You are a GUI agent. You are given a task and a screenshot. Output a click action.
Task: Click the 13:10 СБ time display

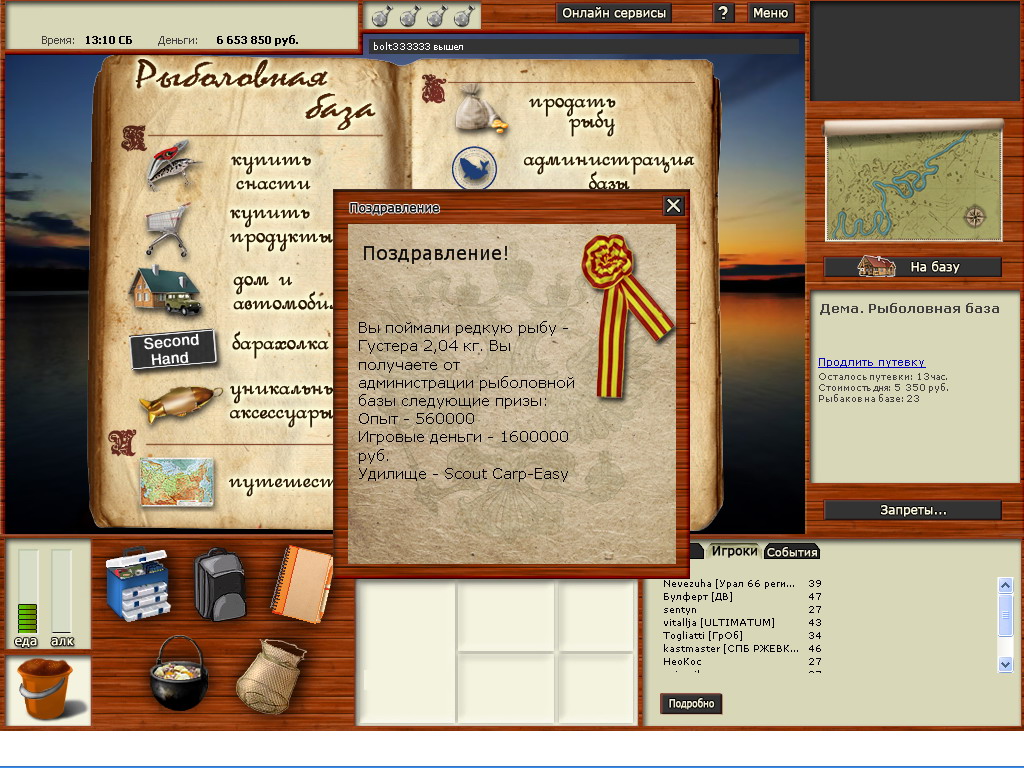(x=108, y=40)
